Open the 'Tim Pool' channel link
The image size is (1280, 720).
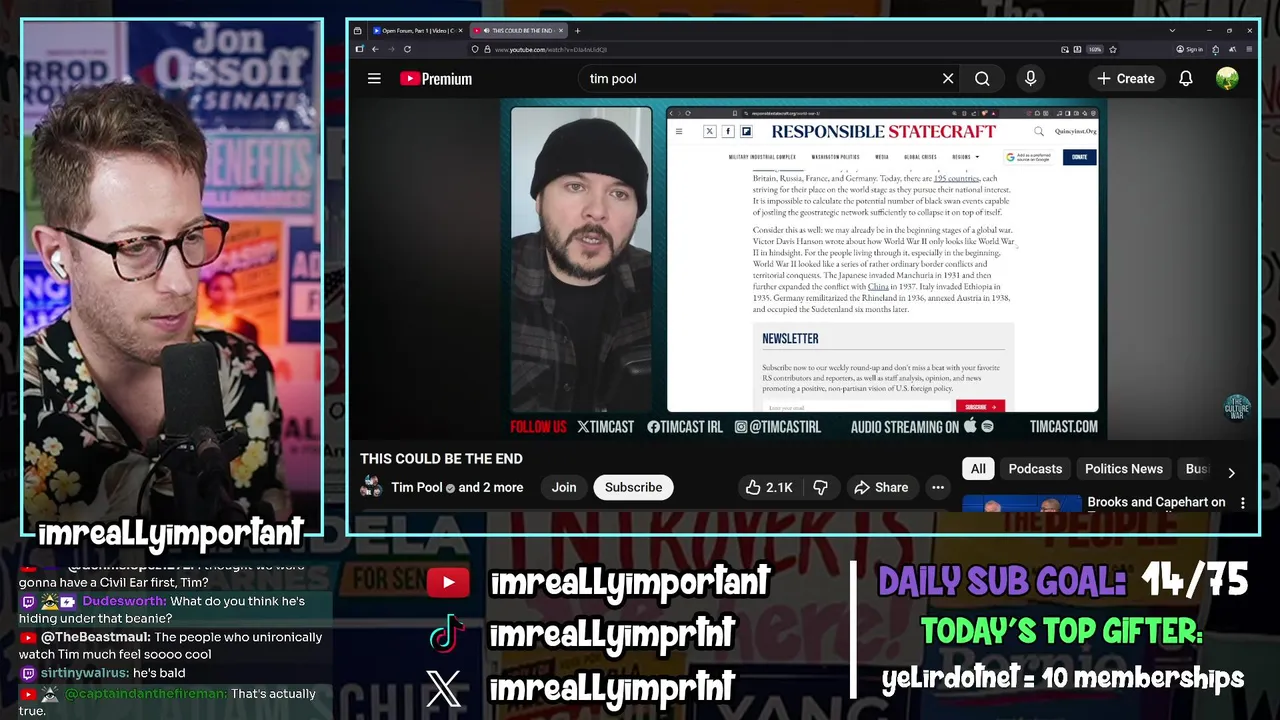417,487
